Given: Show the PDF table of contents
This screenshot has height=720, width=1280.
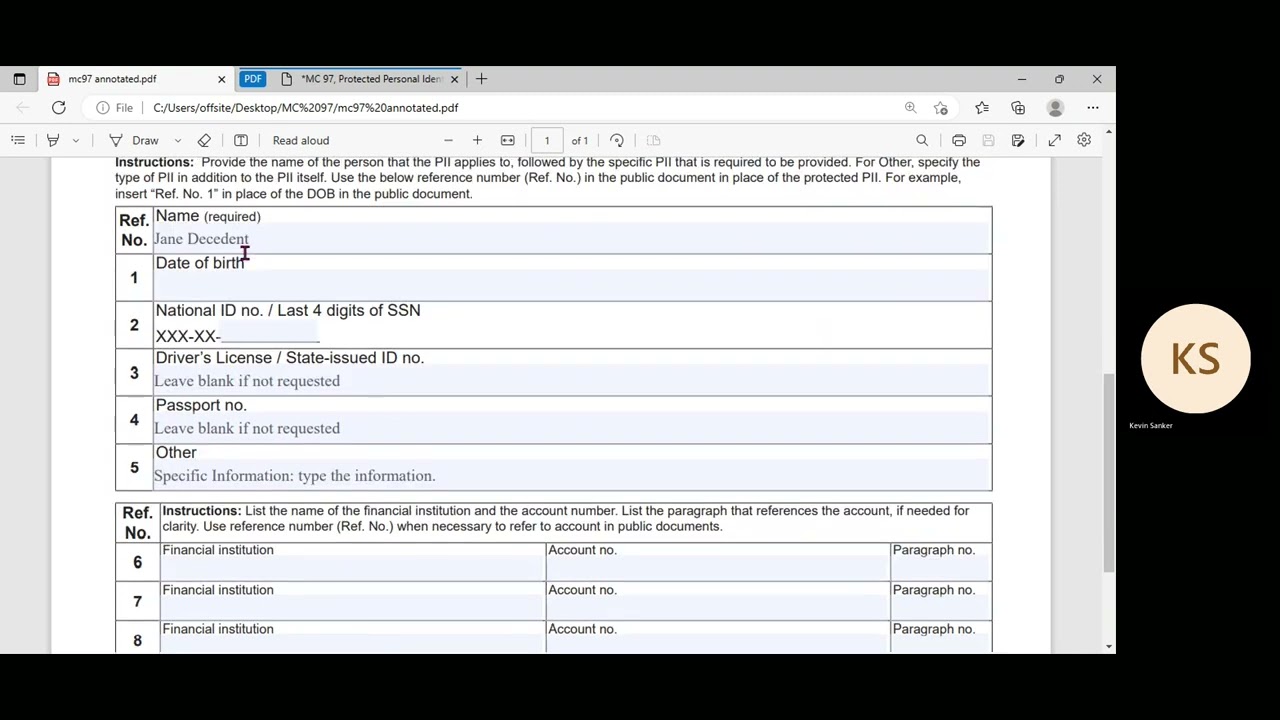Looking at the screenshot, I should click(x=18, y=141).
